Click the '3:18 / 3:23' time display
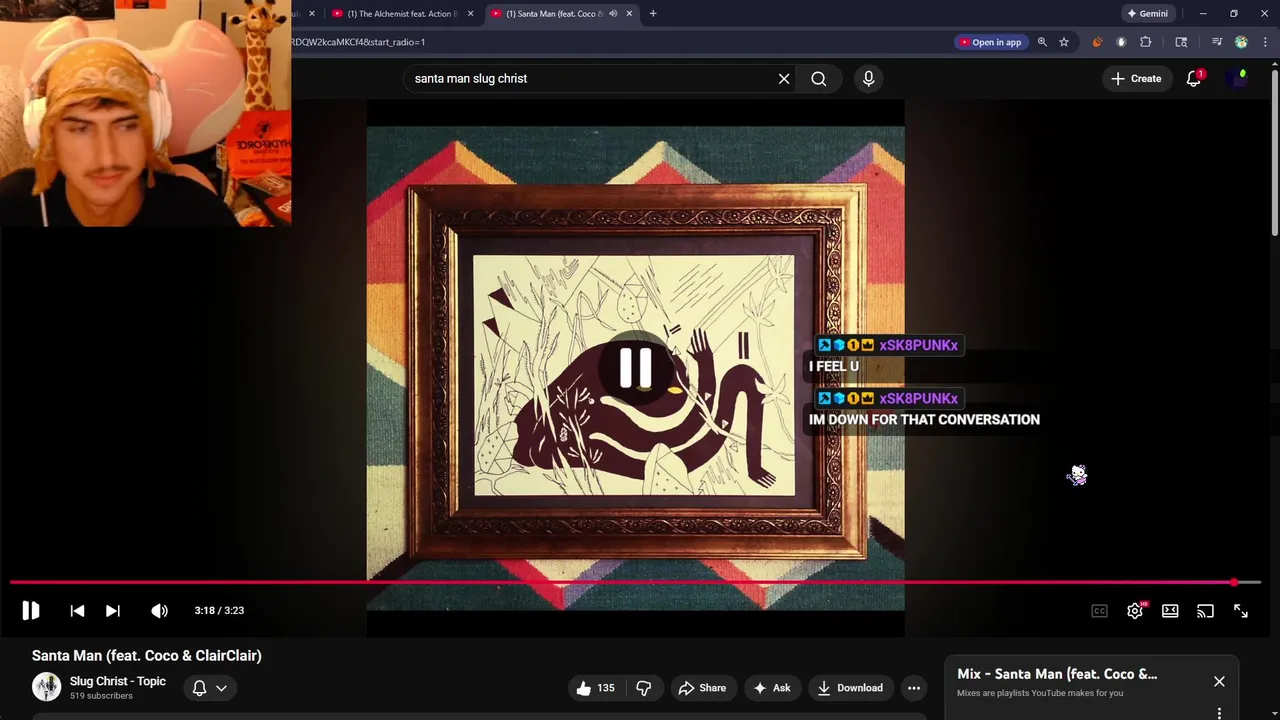This screenshot has height=720, width=1280. click(219, 610)
